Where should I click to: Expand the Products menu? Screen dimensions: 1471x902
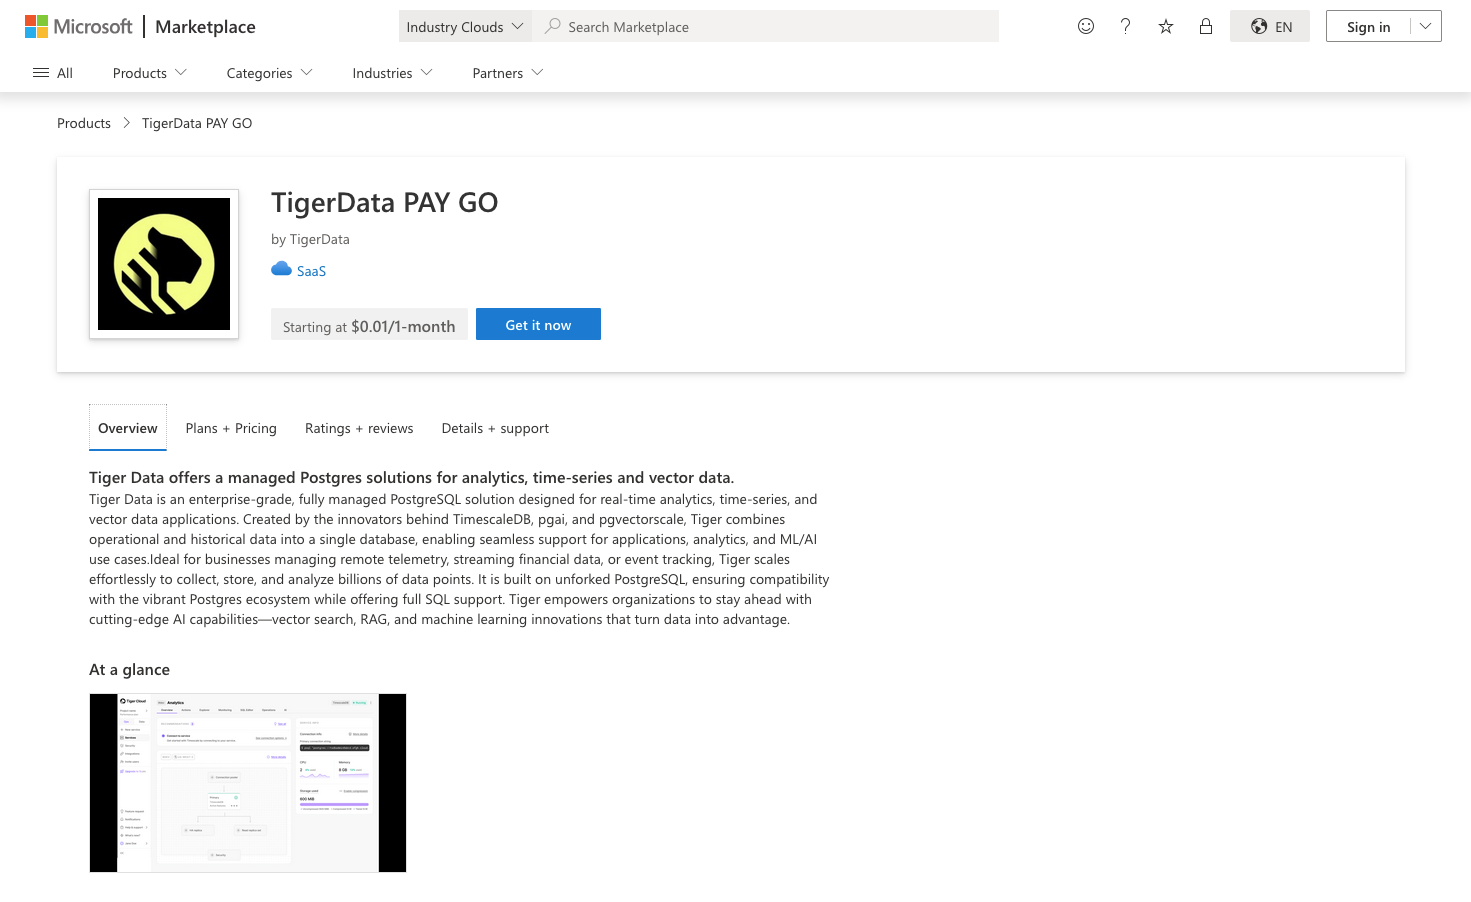pos(148,72)
